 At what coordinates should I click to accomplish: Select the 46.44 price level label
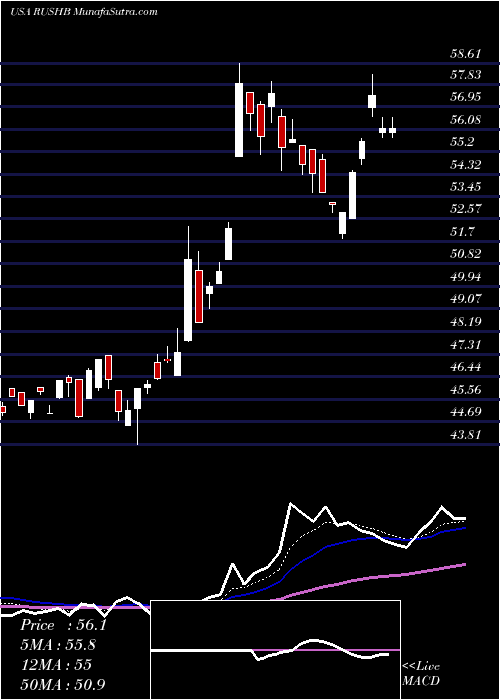466,367
